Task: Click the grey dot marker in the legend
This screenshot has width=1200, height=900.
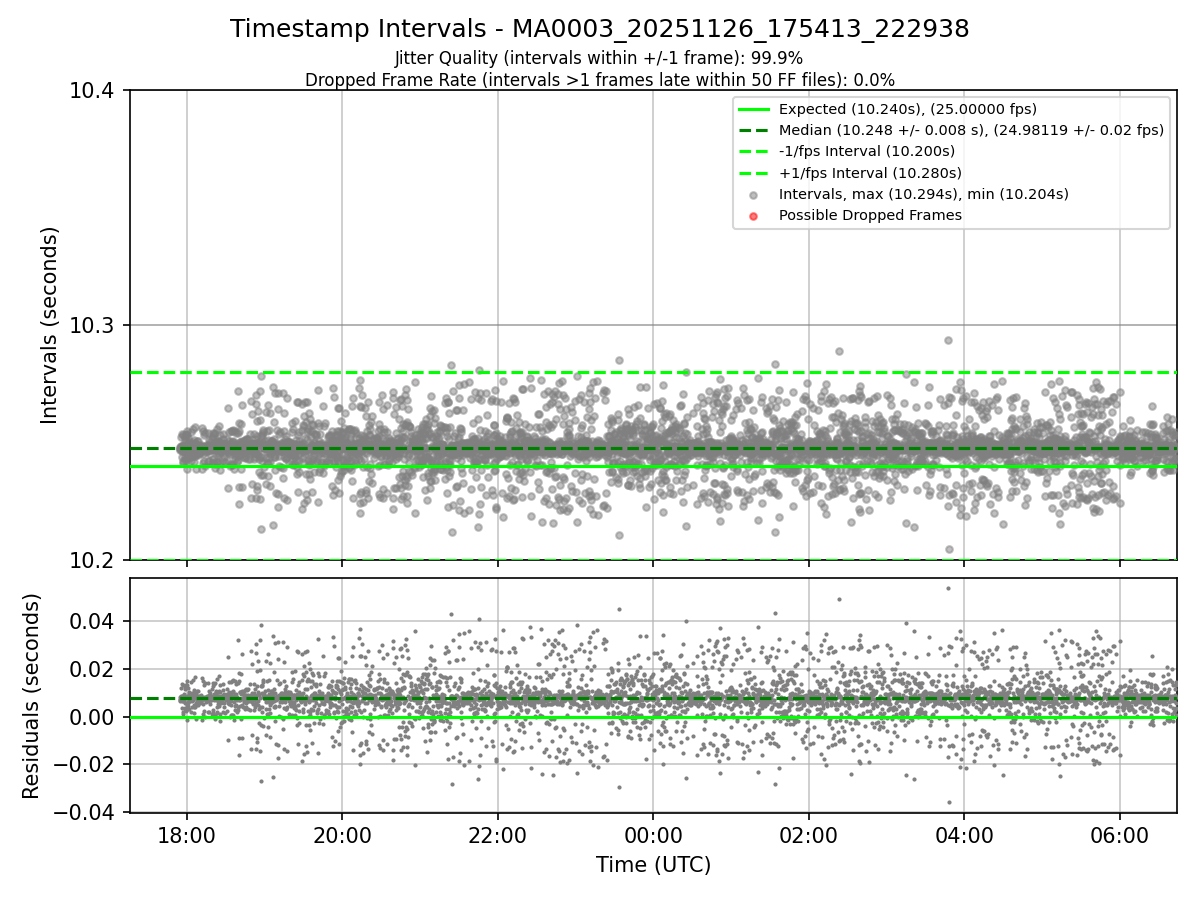Action: [754, 195]
